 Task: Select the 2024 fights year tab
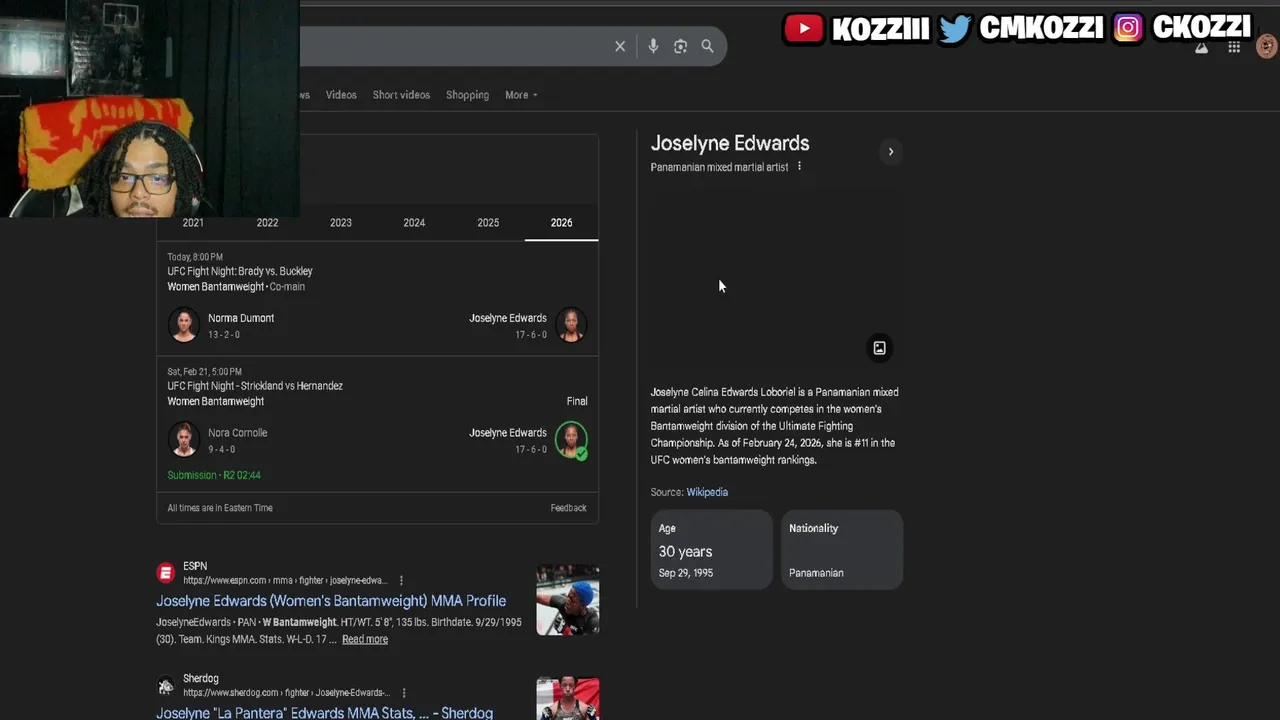414,223
